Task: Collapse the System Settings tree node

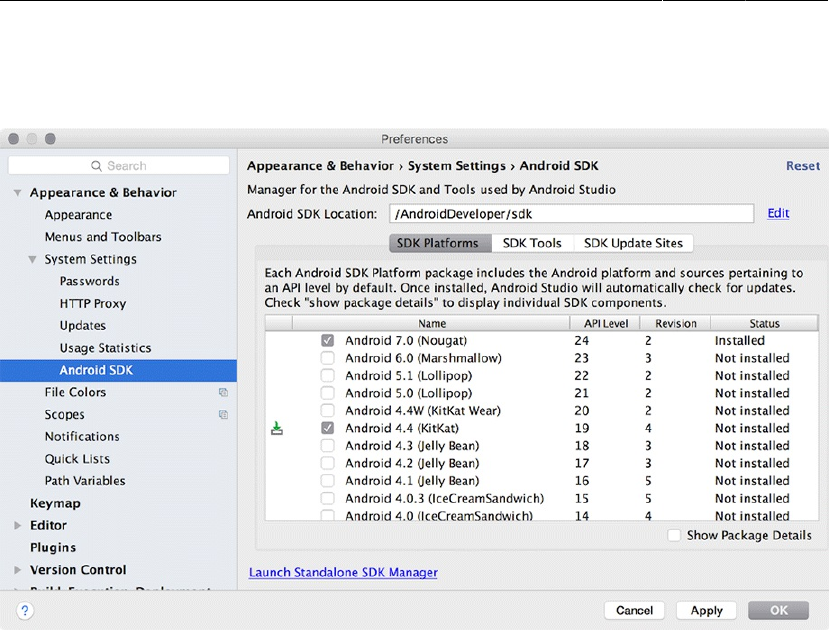Action: click(33, 260)
